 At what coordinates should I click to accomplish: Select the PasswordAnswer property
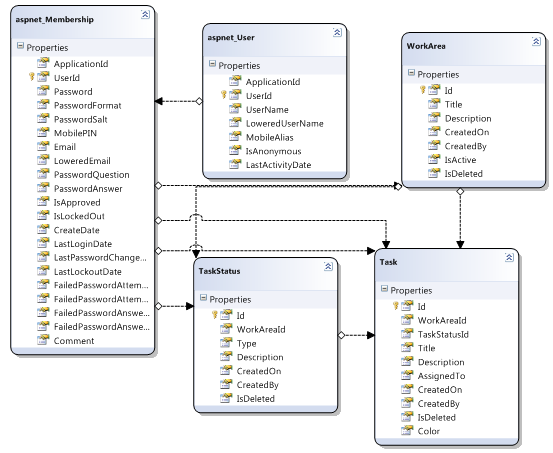click(x=88, y=189)
